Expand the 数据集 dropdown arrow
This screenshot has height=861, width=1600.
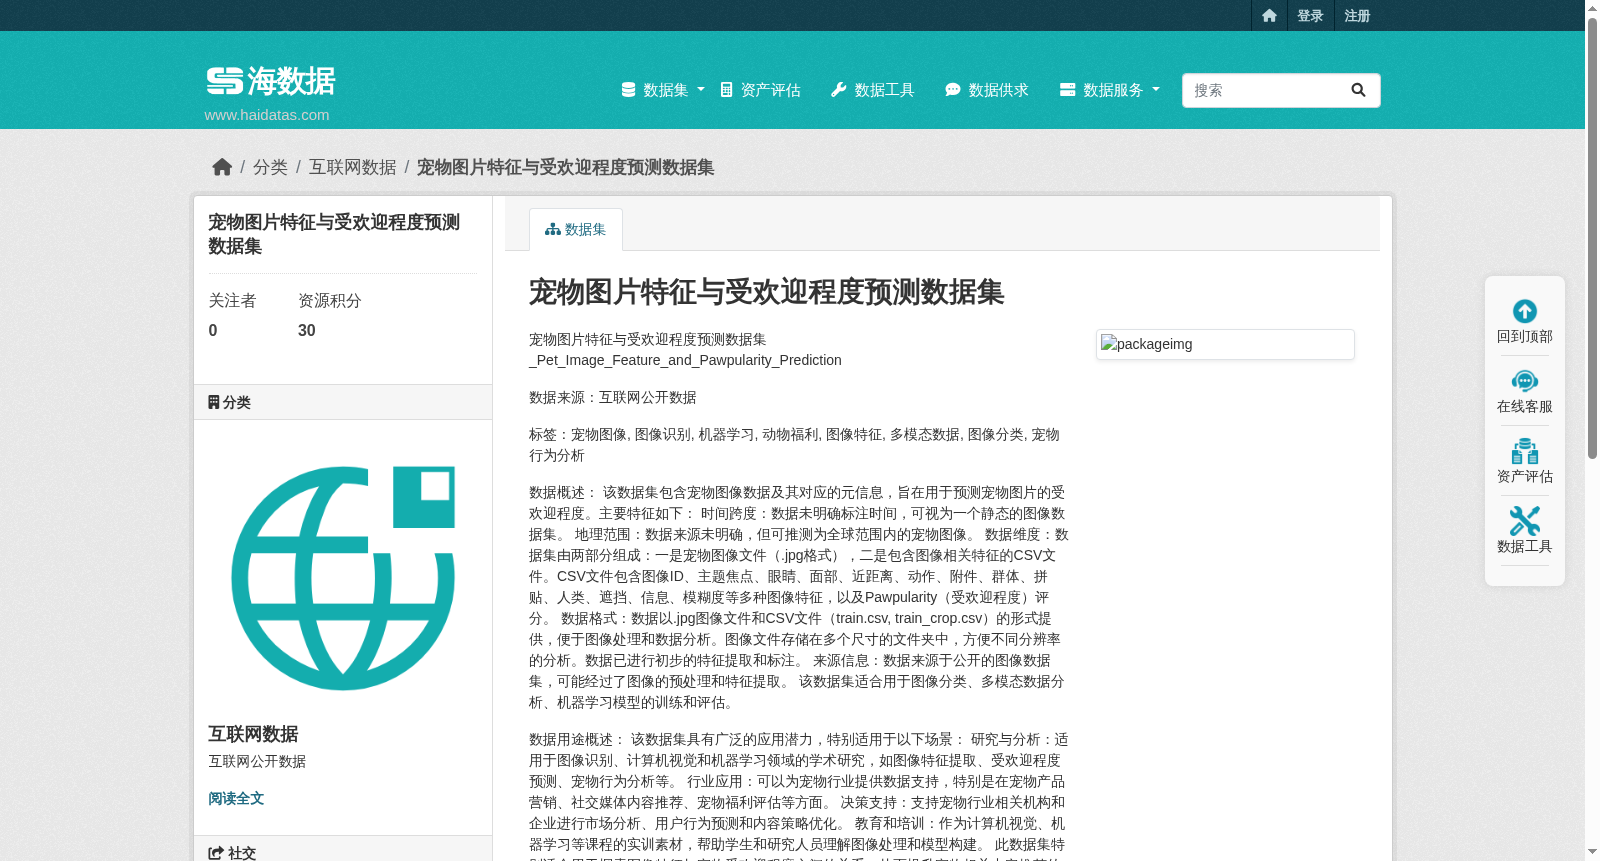[x=700, y=89]
